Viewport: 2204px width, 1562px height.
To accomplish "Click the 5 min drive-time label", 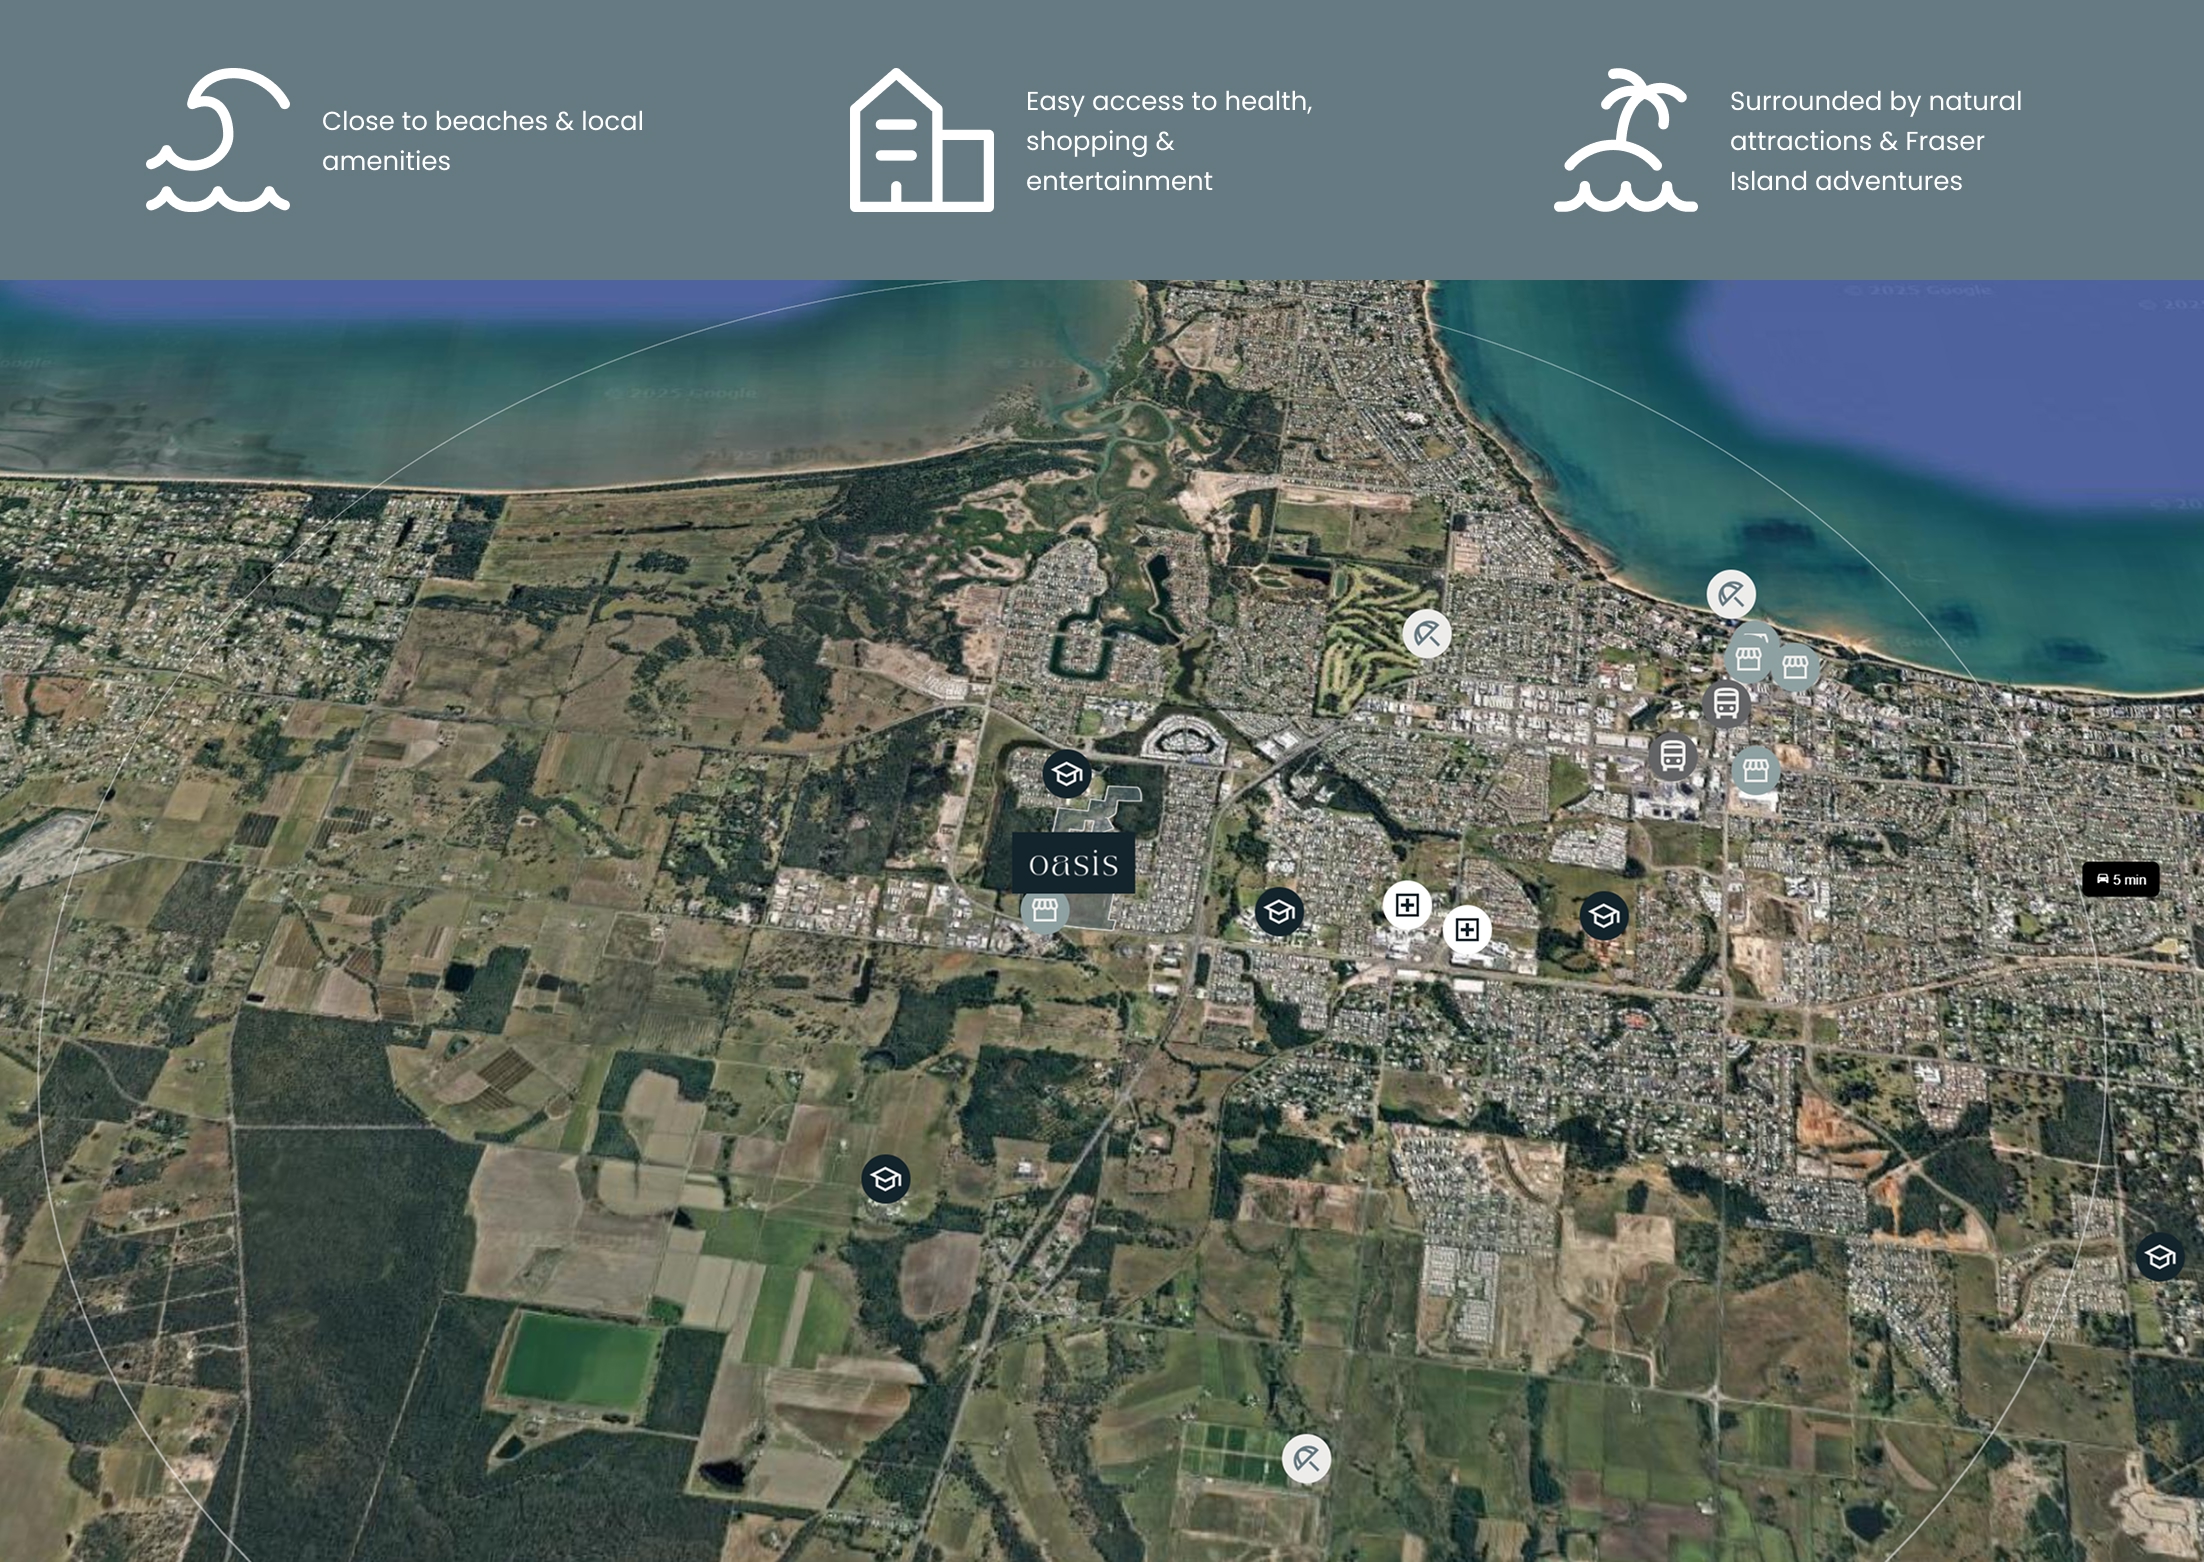I will (2120, 880).
